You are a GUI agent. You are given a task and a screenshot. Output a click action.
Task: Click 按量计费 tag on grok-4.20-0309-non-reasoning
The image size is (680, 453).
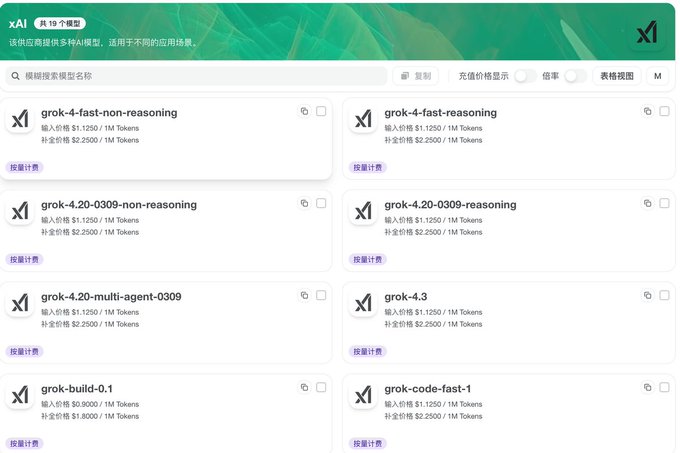click(x=24, y=259)
